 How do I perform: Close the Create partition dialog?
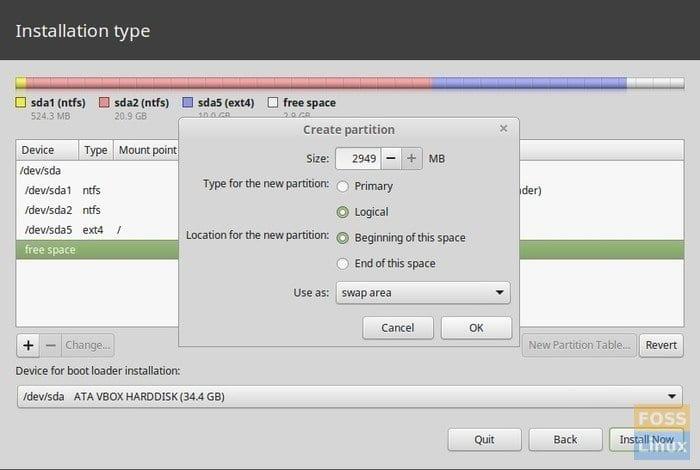(x=503, y=129)
